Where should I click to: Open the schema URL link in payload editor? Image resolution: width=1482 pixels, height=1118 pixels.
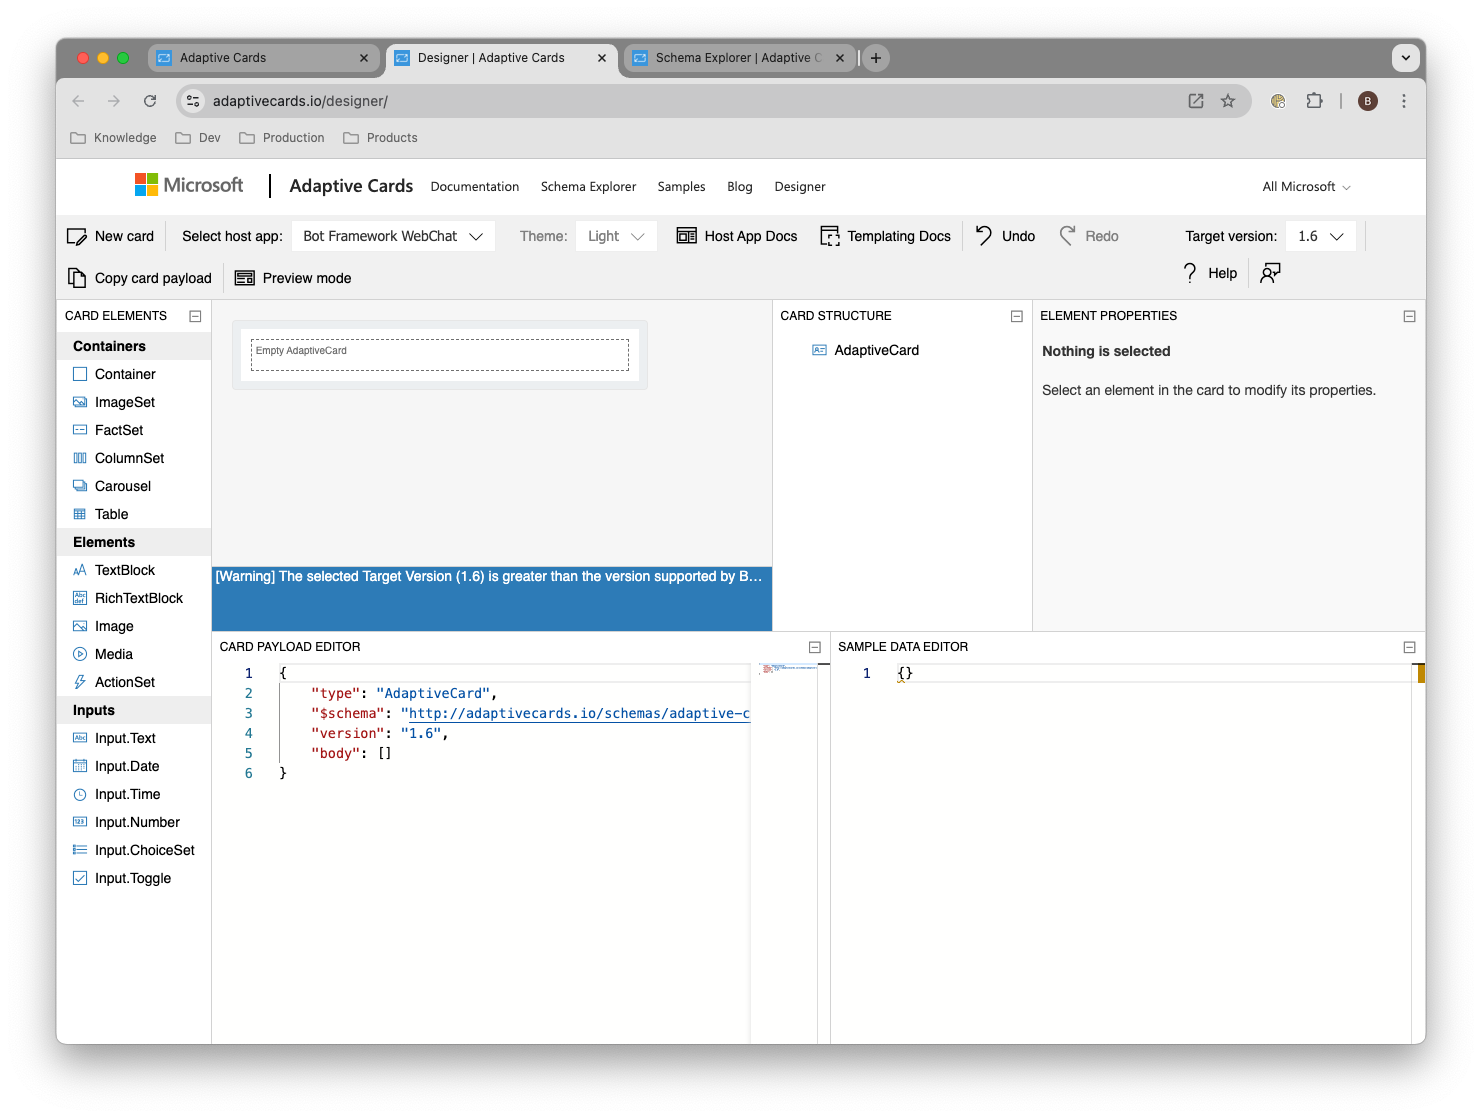(579, 713)
